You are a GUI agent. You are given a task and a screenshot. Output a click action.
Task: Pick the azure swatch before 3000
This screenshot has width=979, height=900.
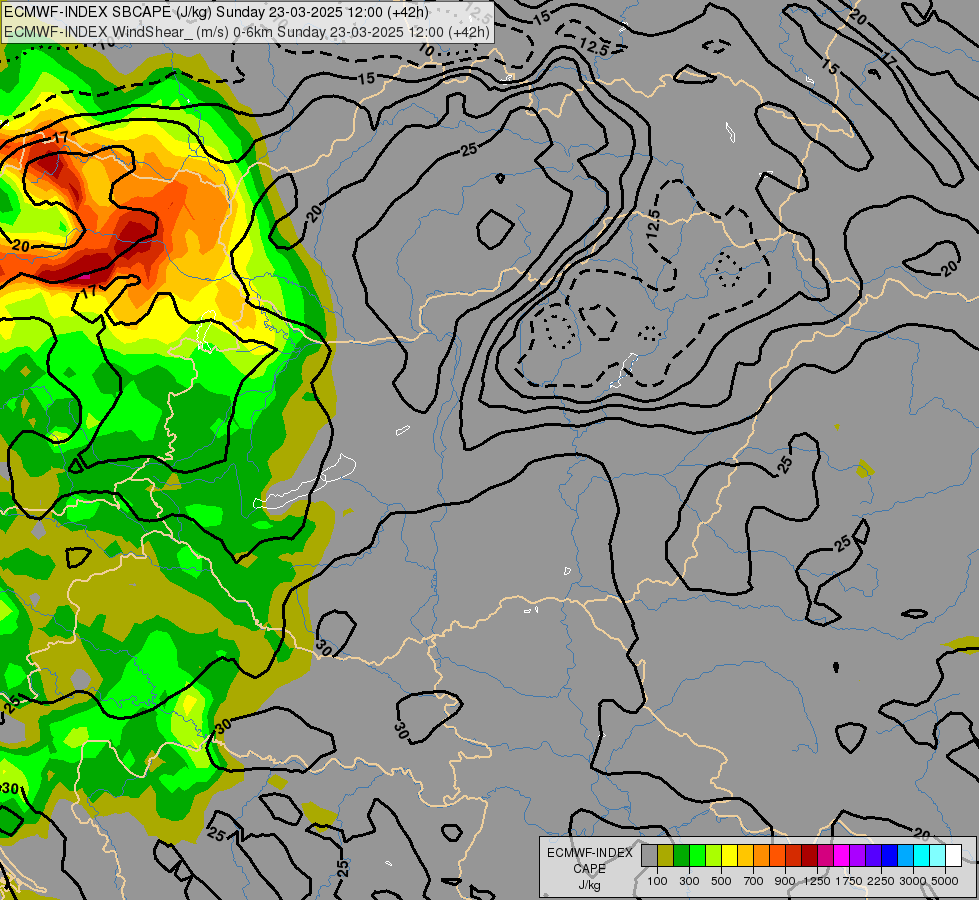point(906,855)
